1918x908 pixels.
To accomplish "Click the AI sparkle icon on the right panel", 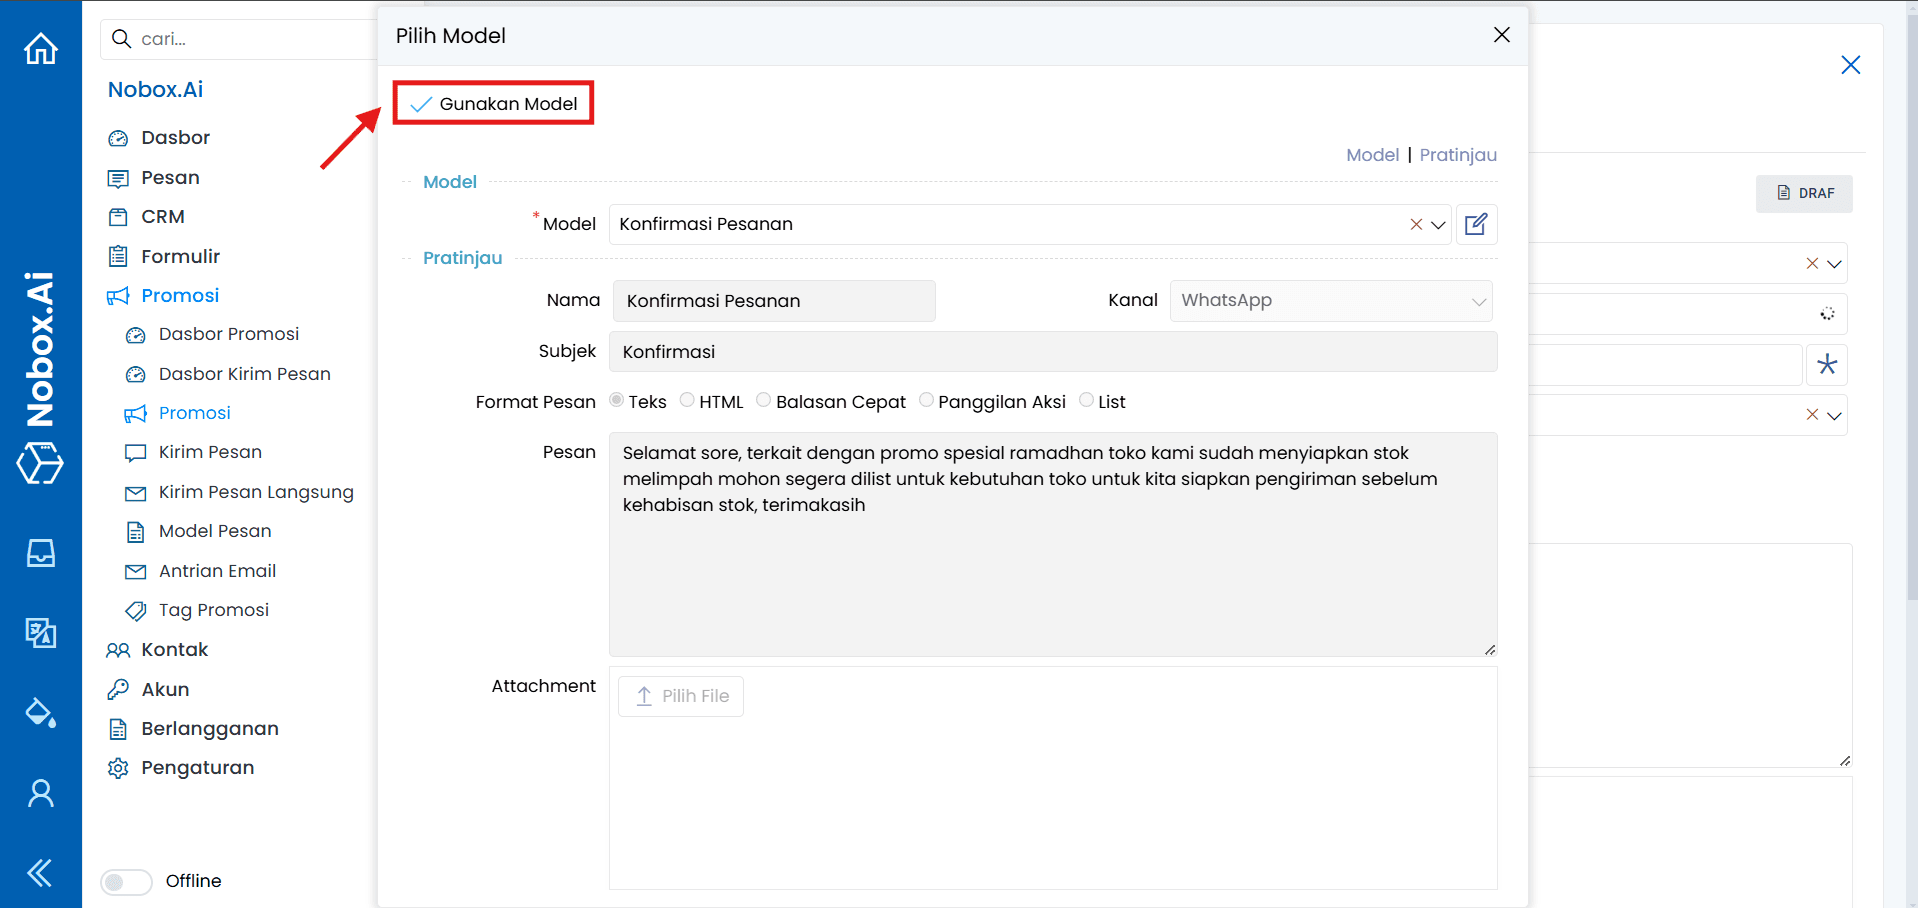I will coord(1827,365).
